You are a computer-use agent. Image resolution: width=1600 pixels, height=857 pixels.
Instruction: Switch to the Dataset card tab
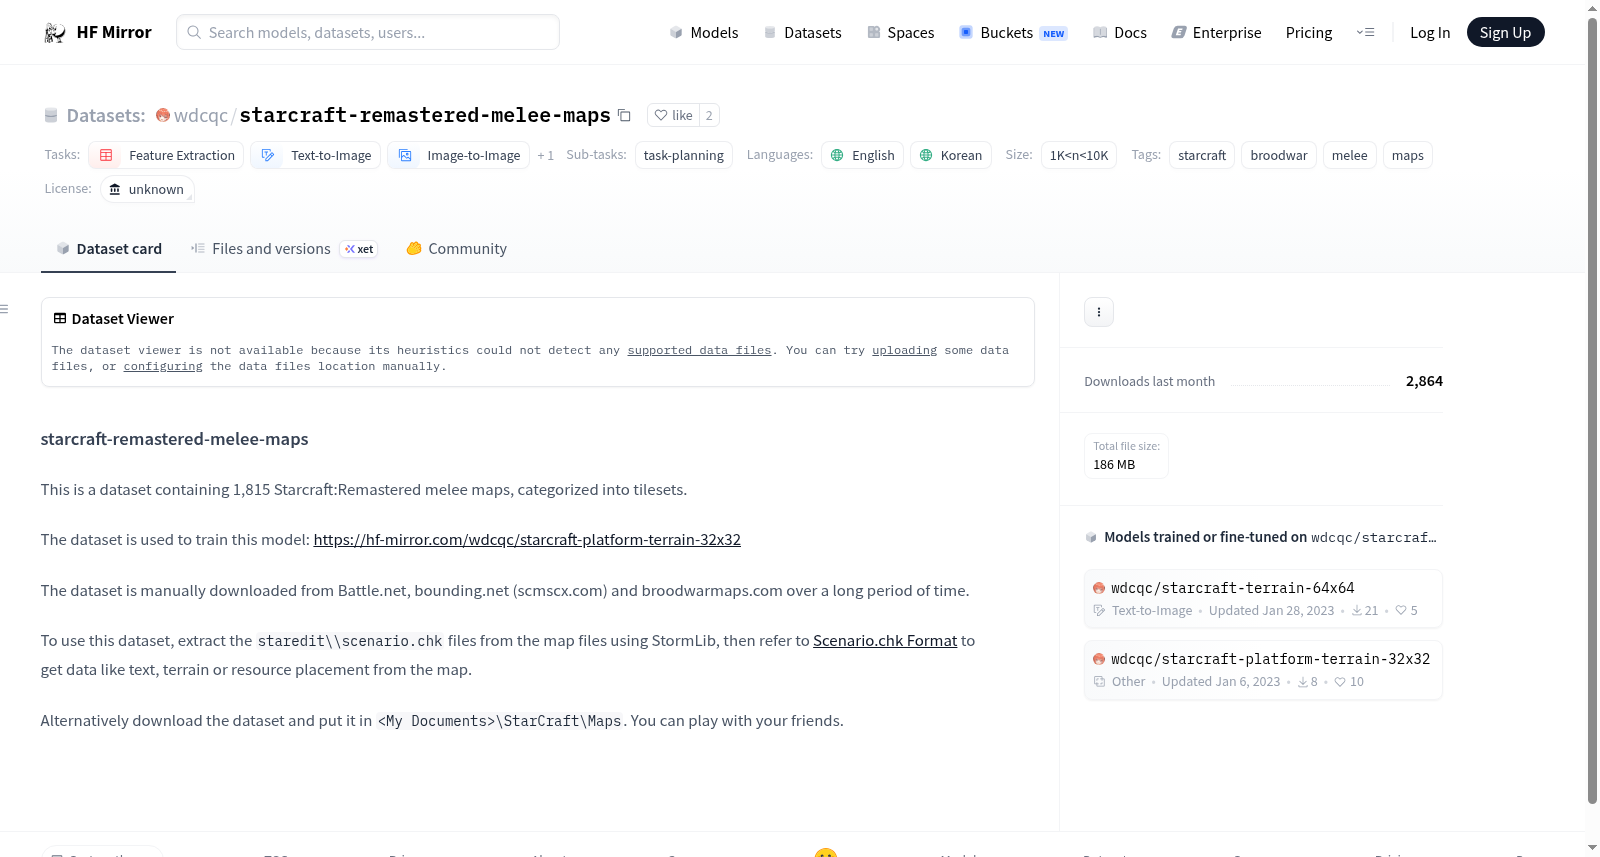point(109,249)
